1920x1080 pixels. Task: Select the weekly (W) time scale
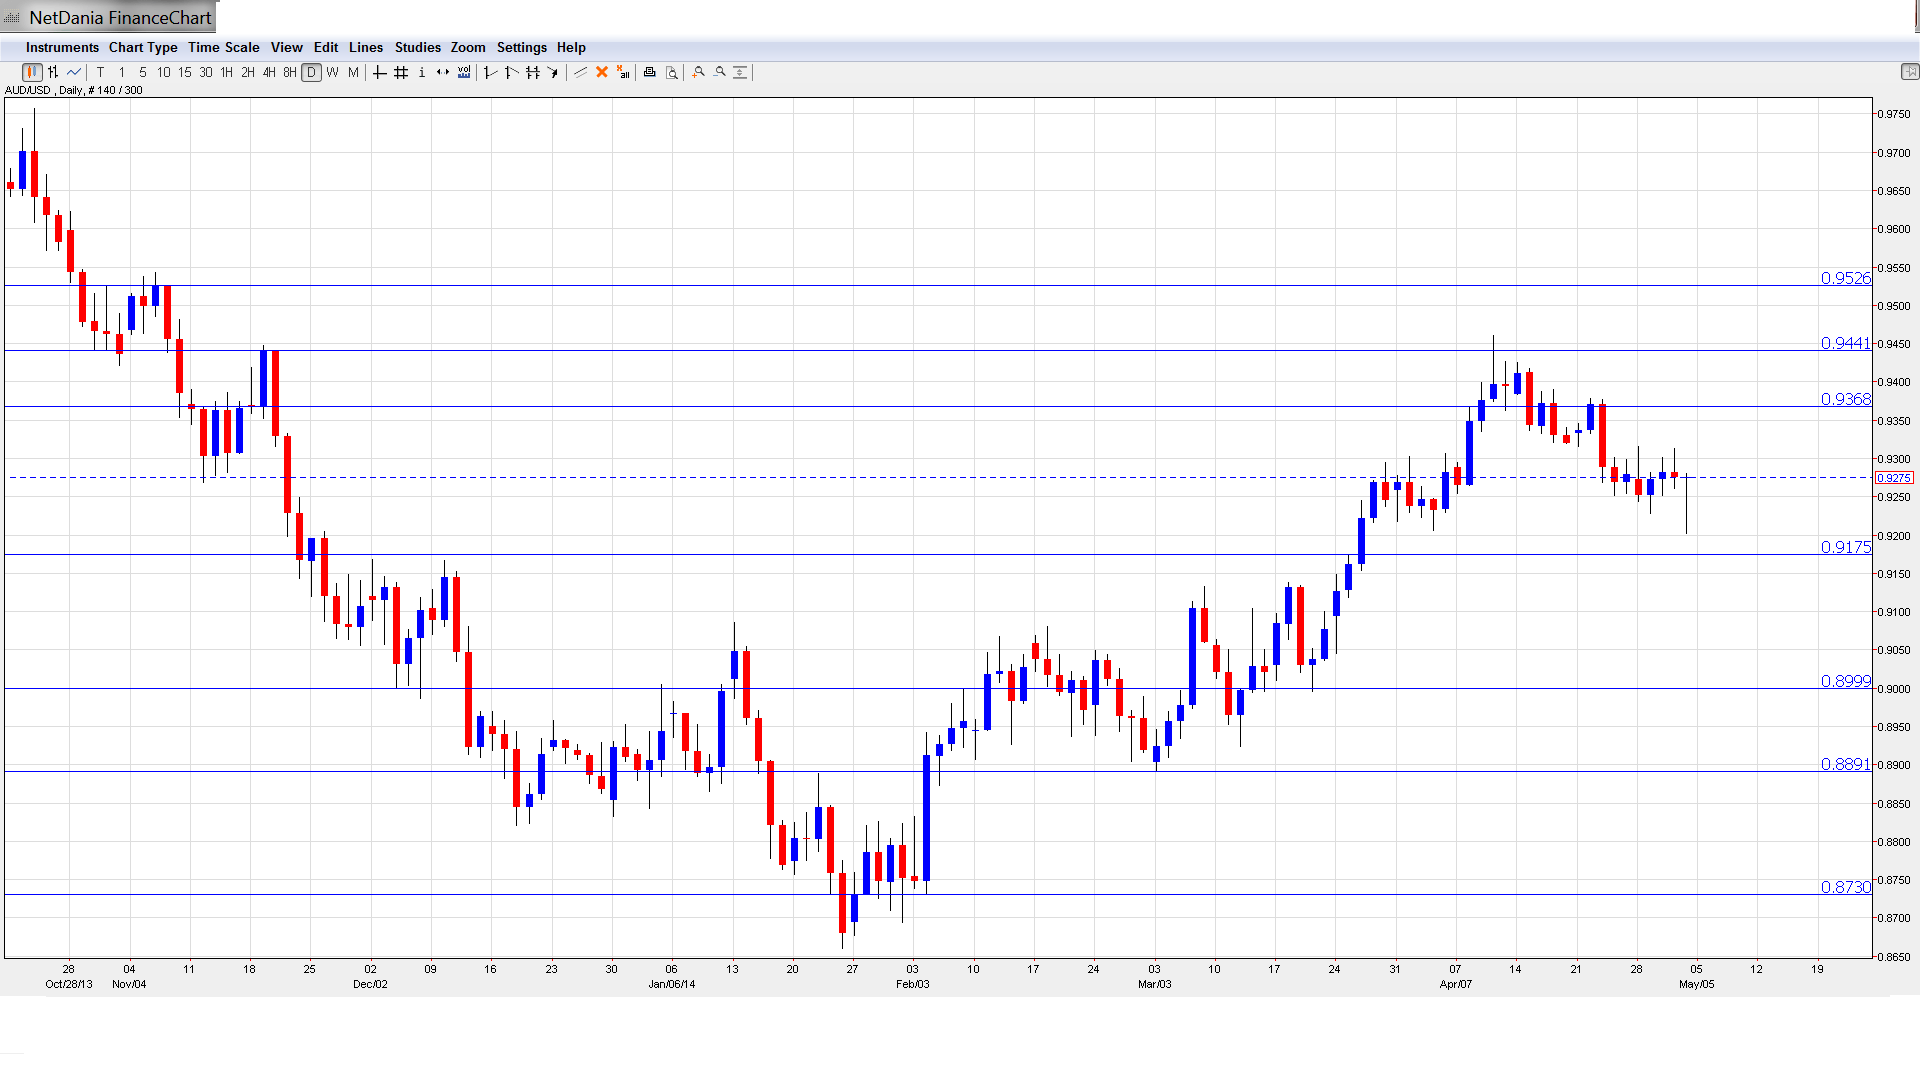click(x=333, y=72)
